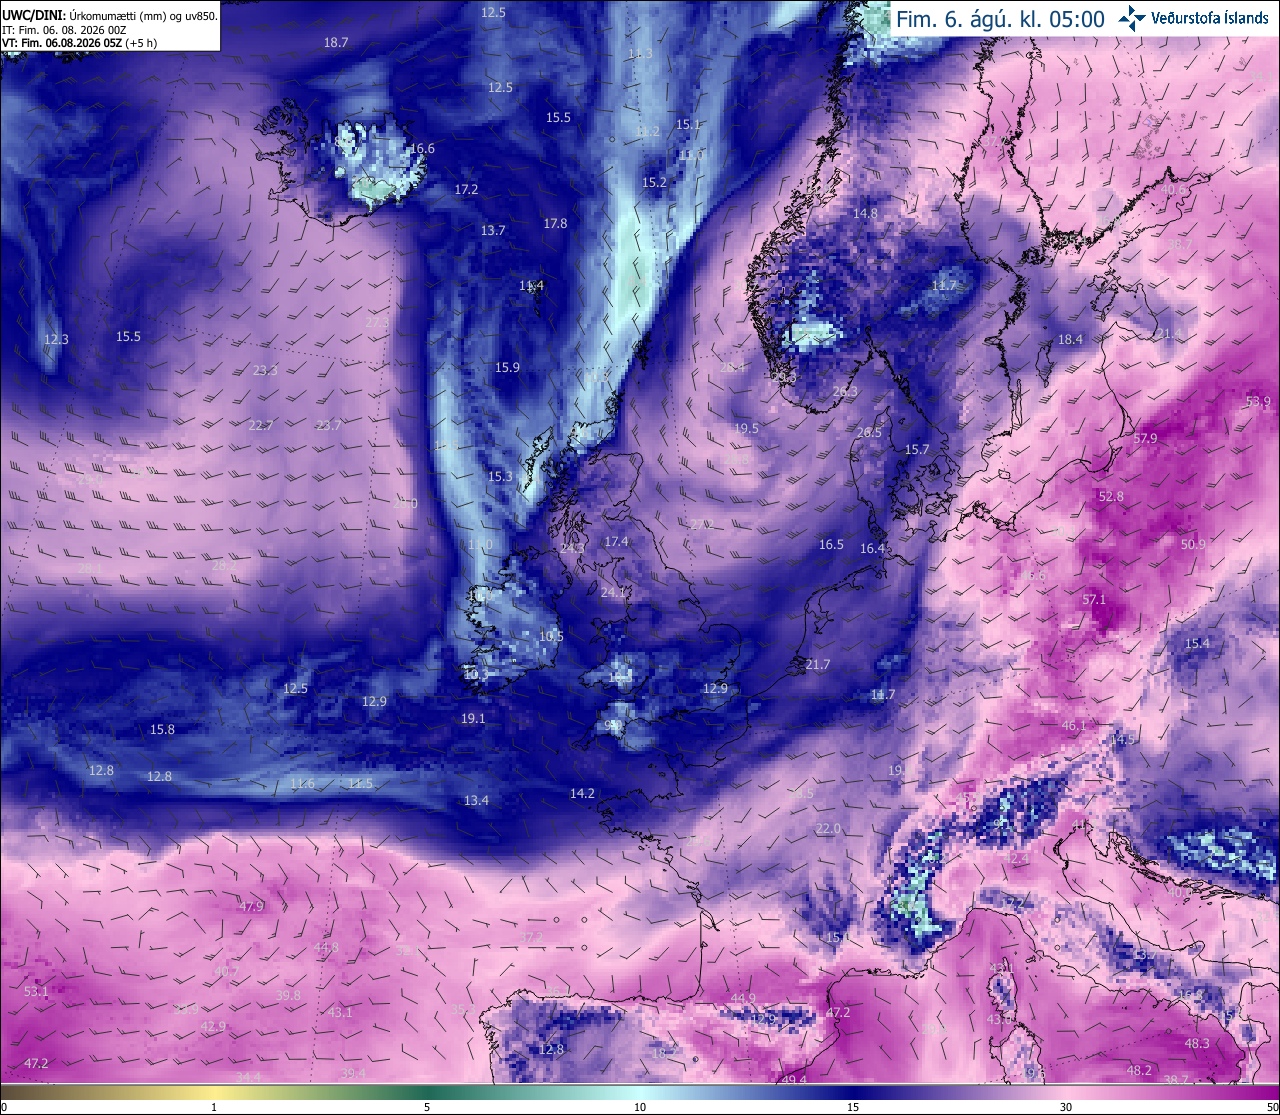
Task: Pick the value 50 end of color scale
Action: (x=1271, y=1107)
